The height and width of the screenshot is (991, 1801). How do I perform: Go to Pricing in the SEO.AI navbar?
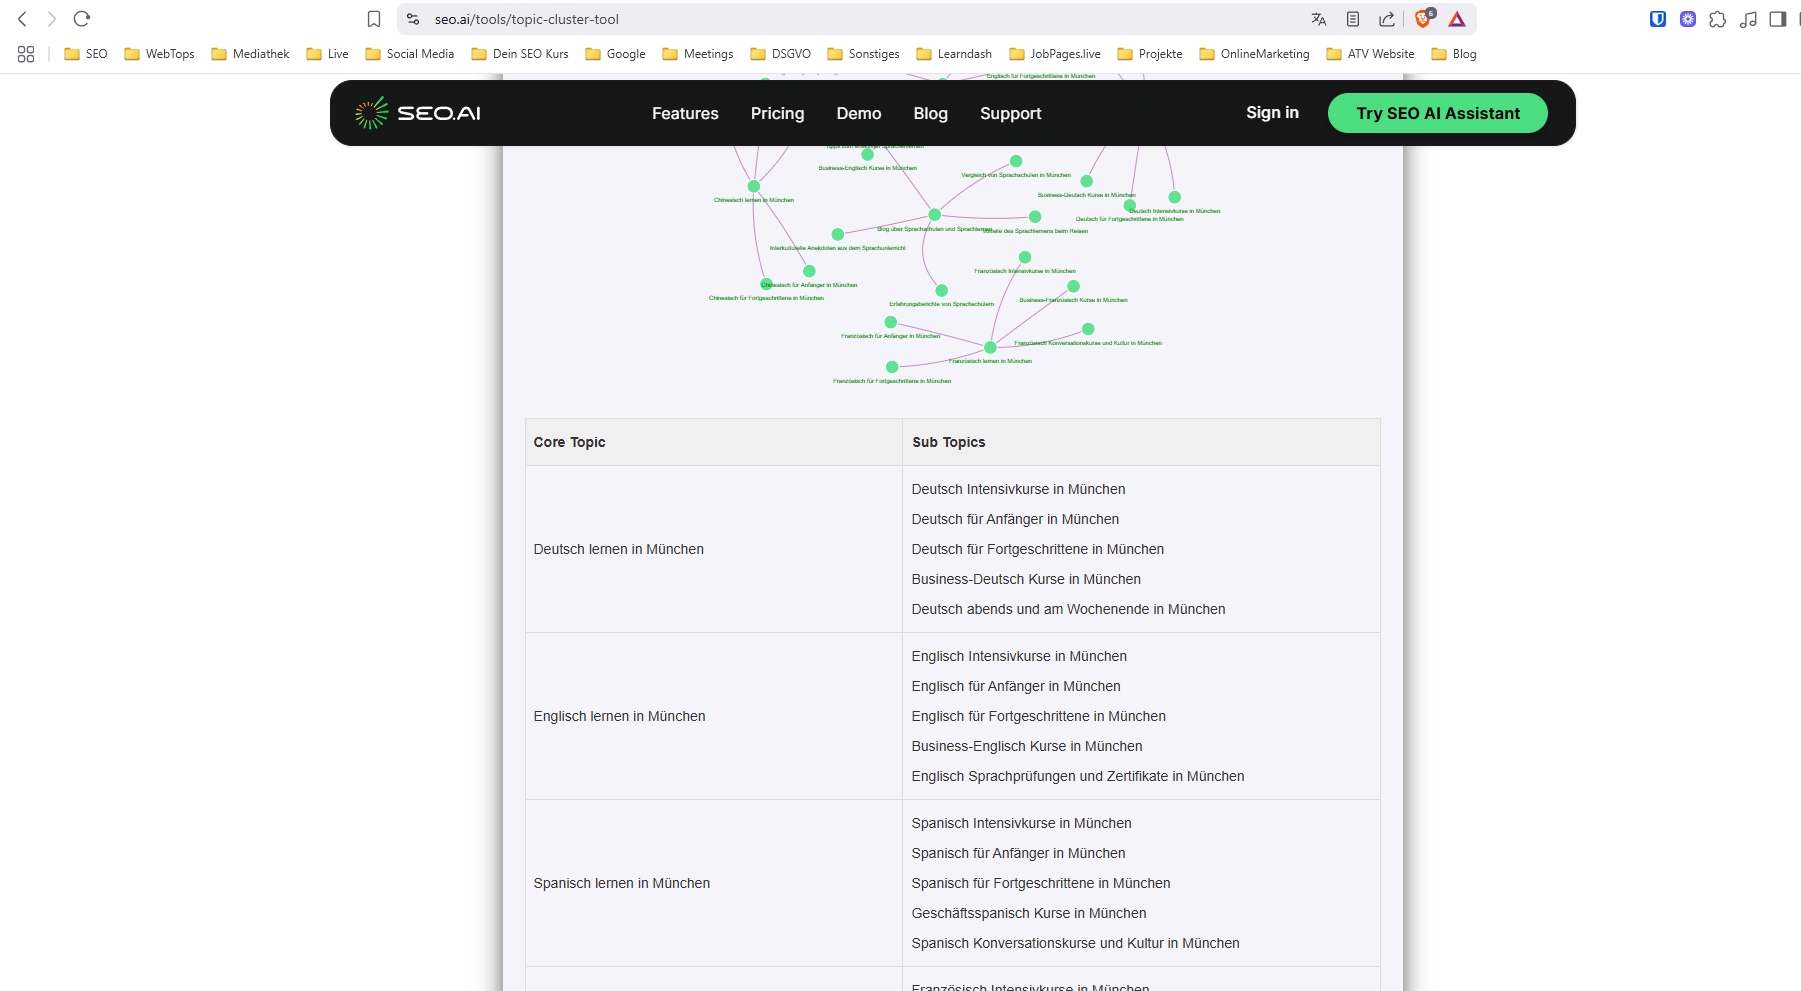[777, 114]
